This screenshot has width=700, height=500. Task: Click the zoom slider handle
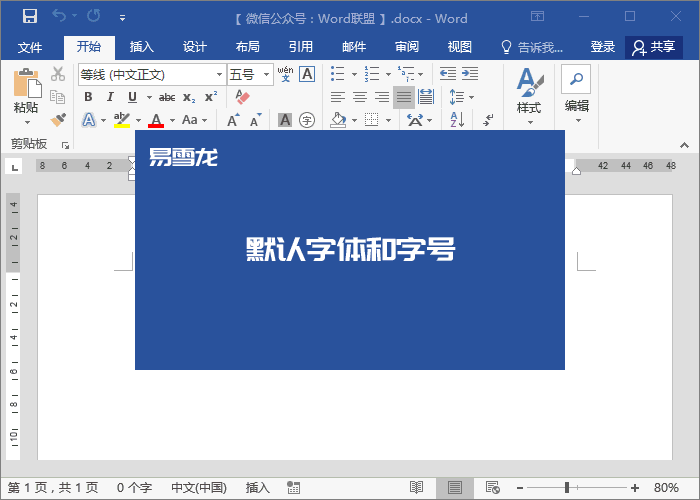(567, 488)
